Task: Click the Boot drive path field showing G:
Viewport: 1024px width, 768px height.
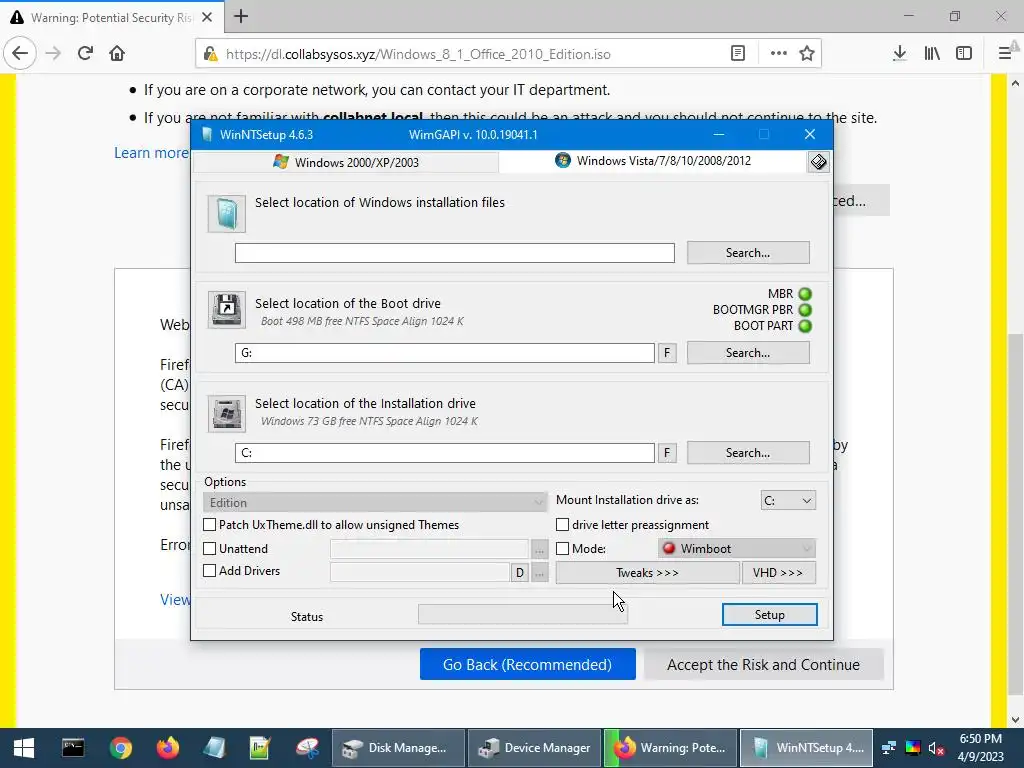Action: click(x=445, y=353)
